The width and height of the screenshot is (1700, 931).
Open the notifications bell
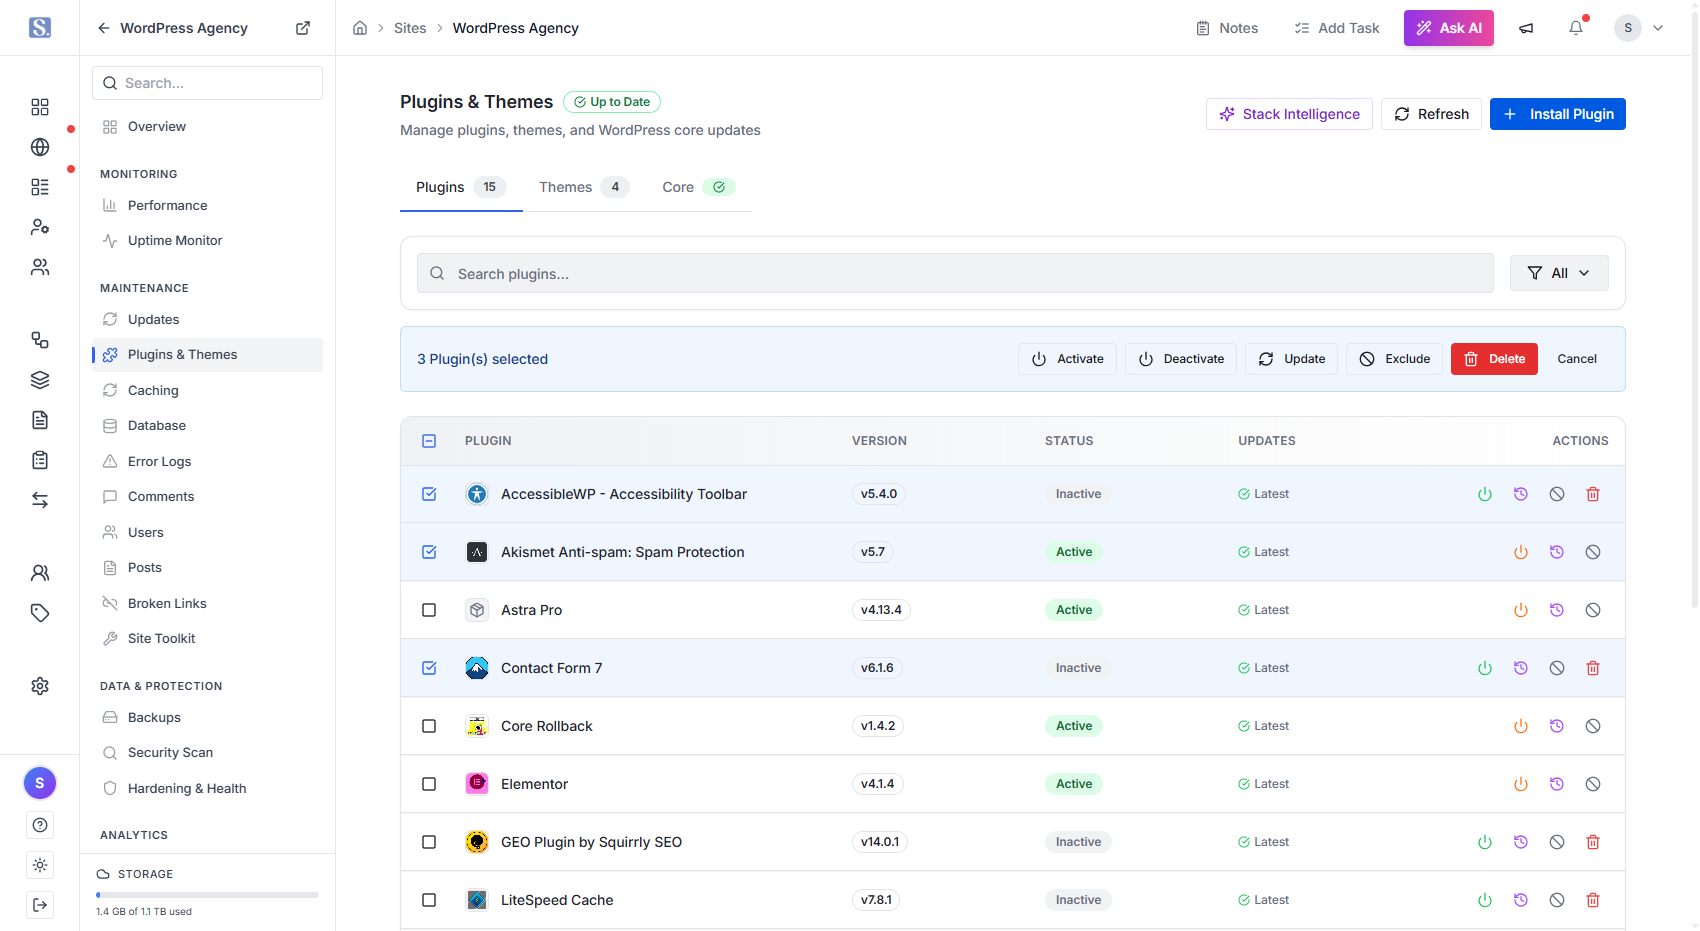[1576, 28]
